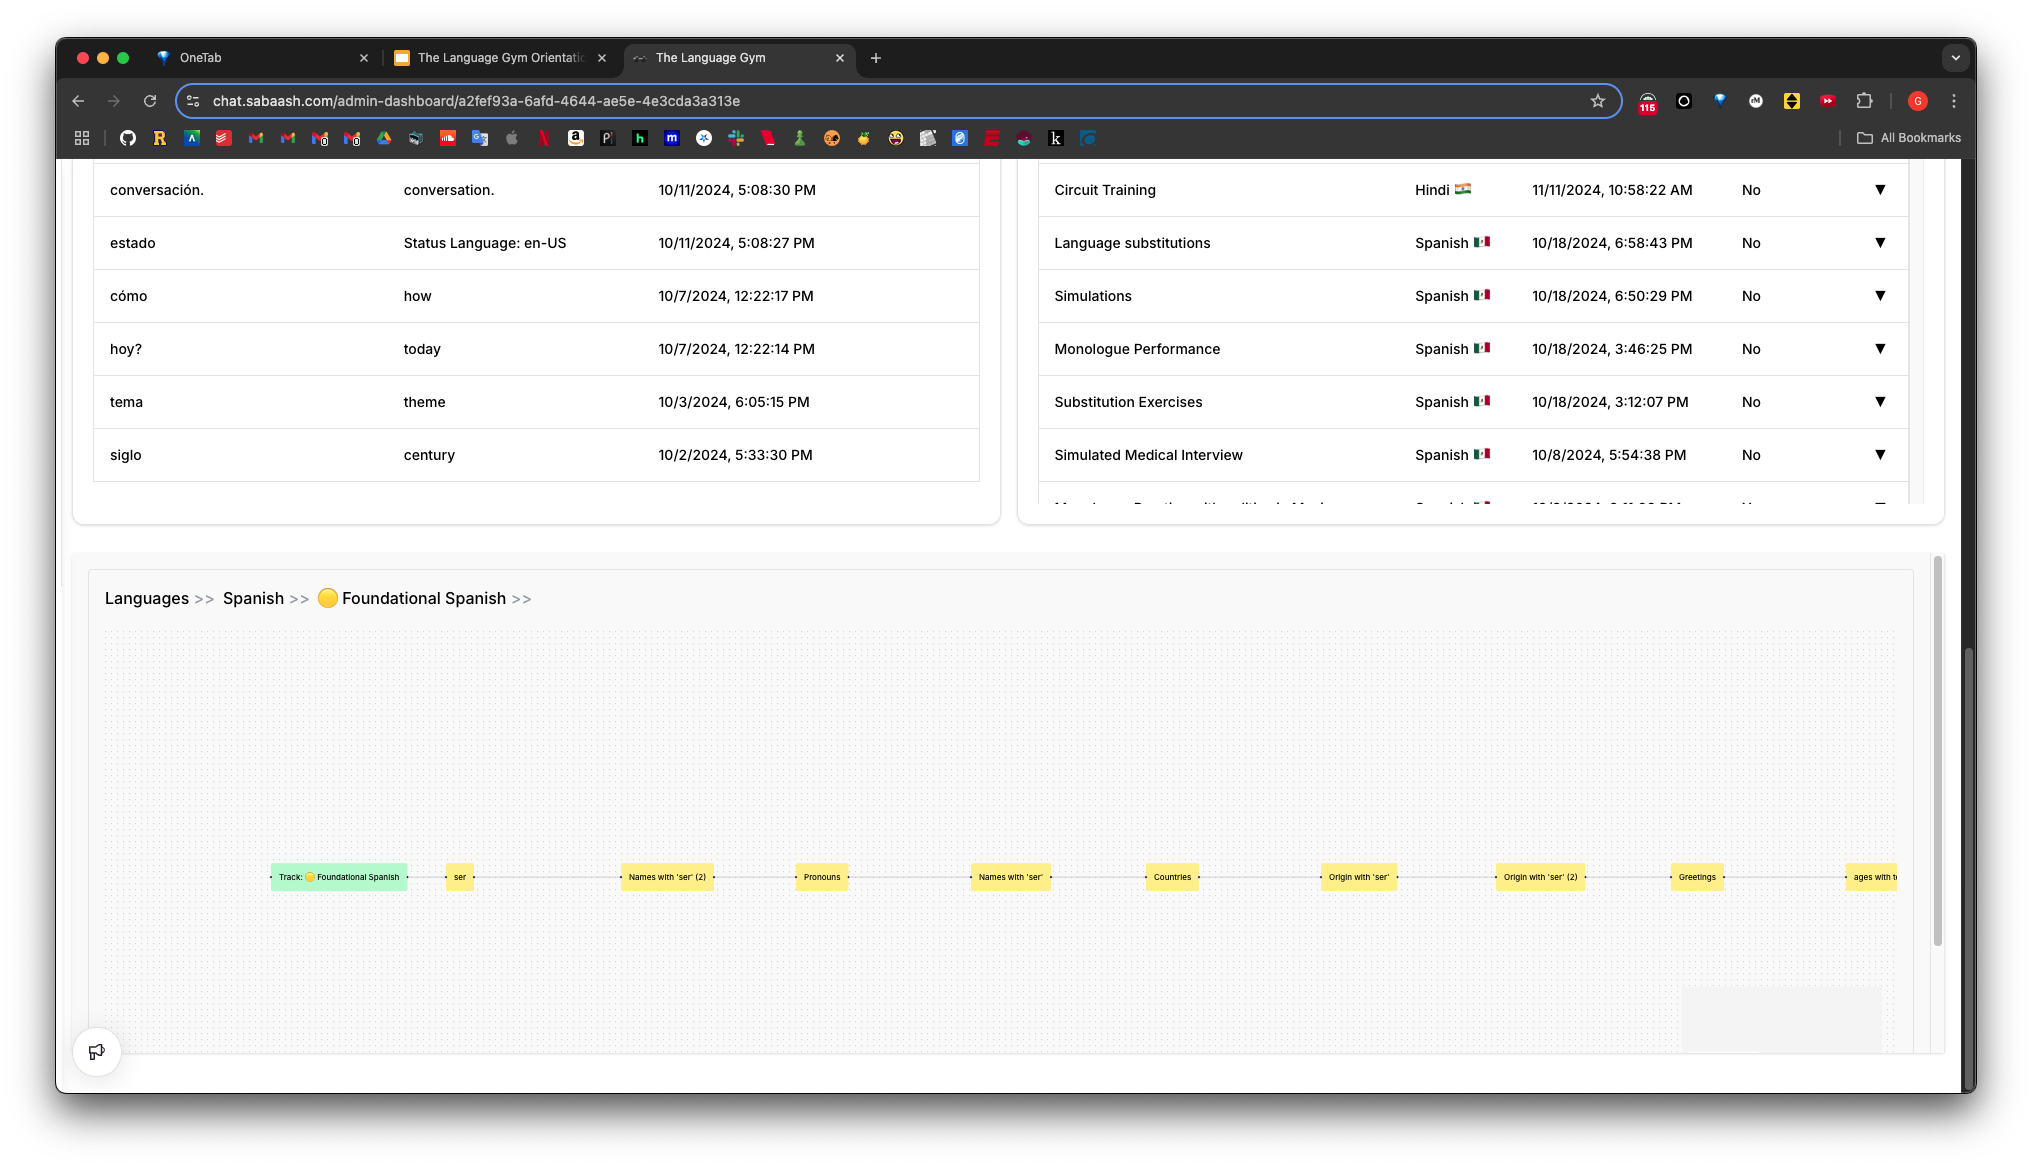2032x1167 pixels.
Task: Reload the page
Action: [150, 101]
